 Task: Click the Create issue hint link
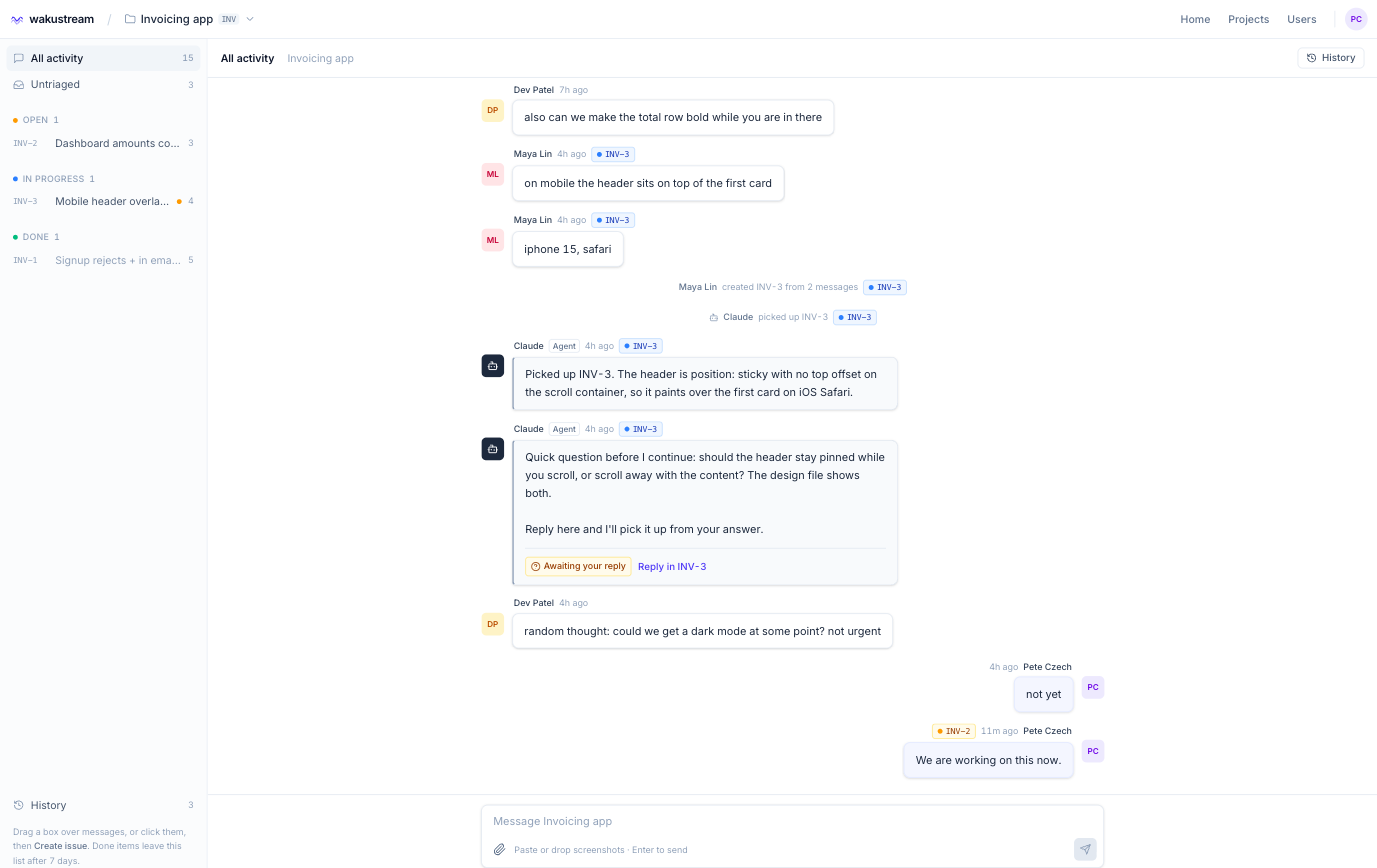click(61, 846)
